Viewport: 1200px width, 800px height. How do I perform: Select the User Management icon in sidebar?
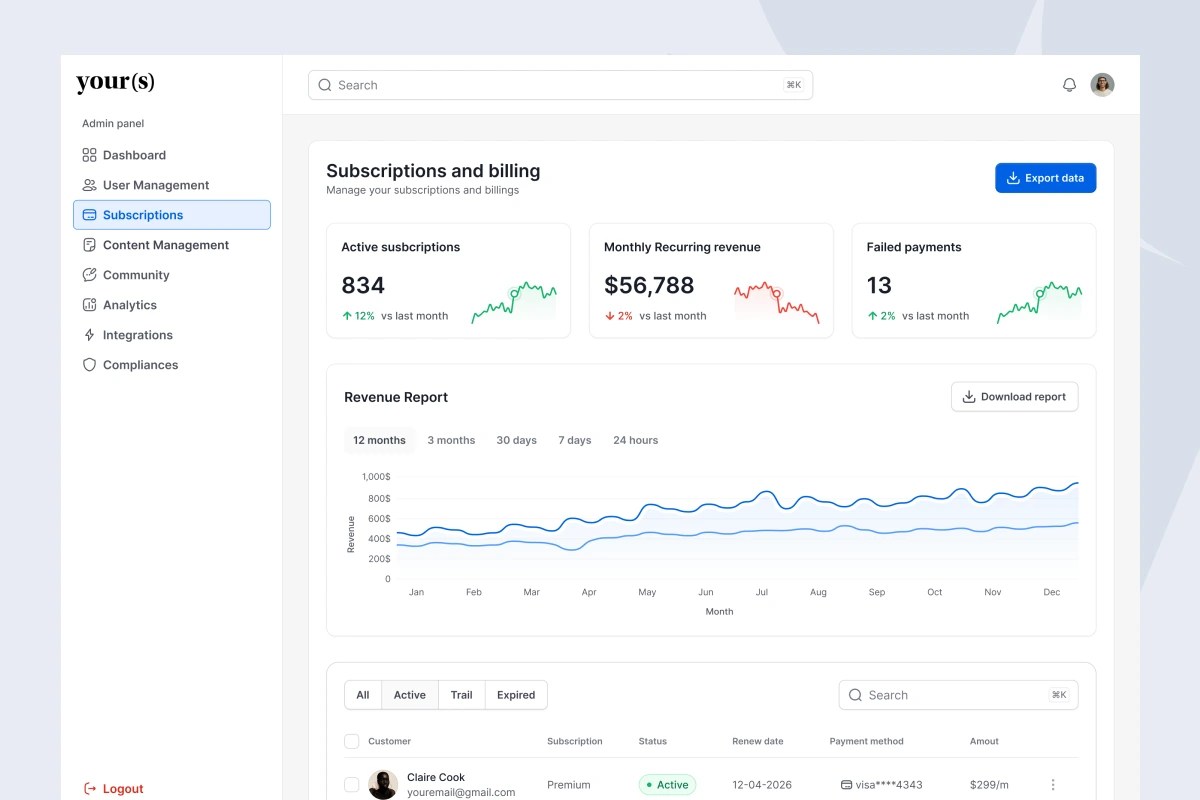[x=88, y=185]
